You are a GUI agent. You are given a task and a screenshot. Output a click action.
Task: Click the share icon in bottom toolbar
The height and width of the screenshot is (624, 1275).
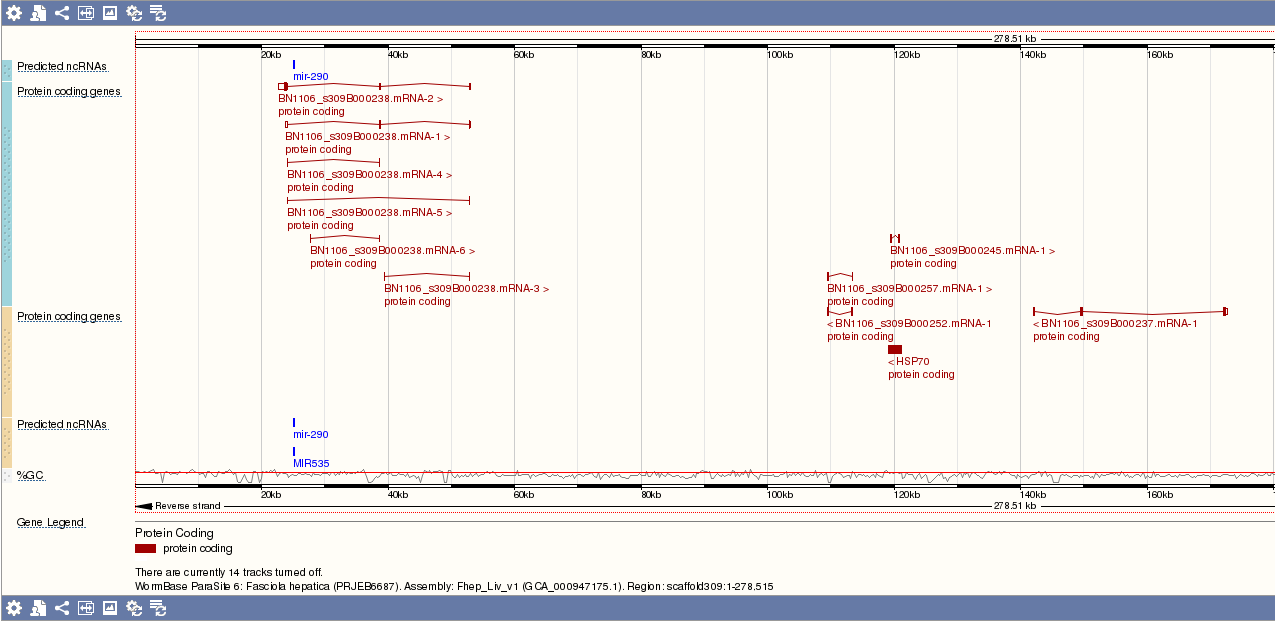(62, 608)
